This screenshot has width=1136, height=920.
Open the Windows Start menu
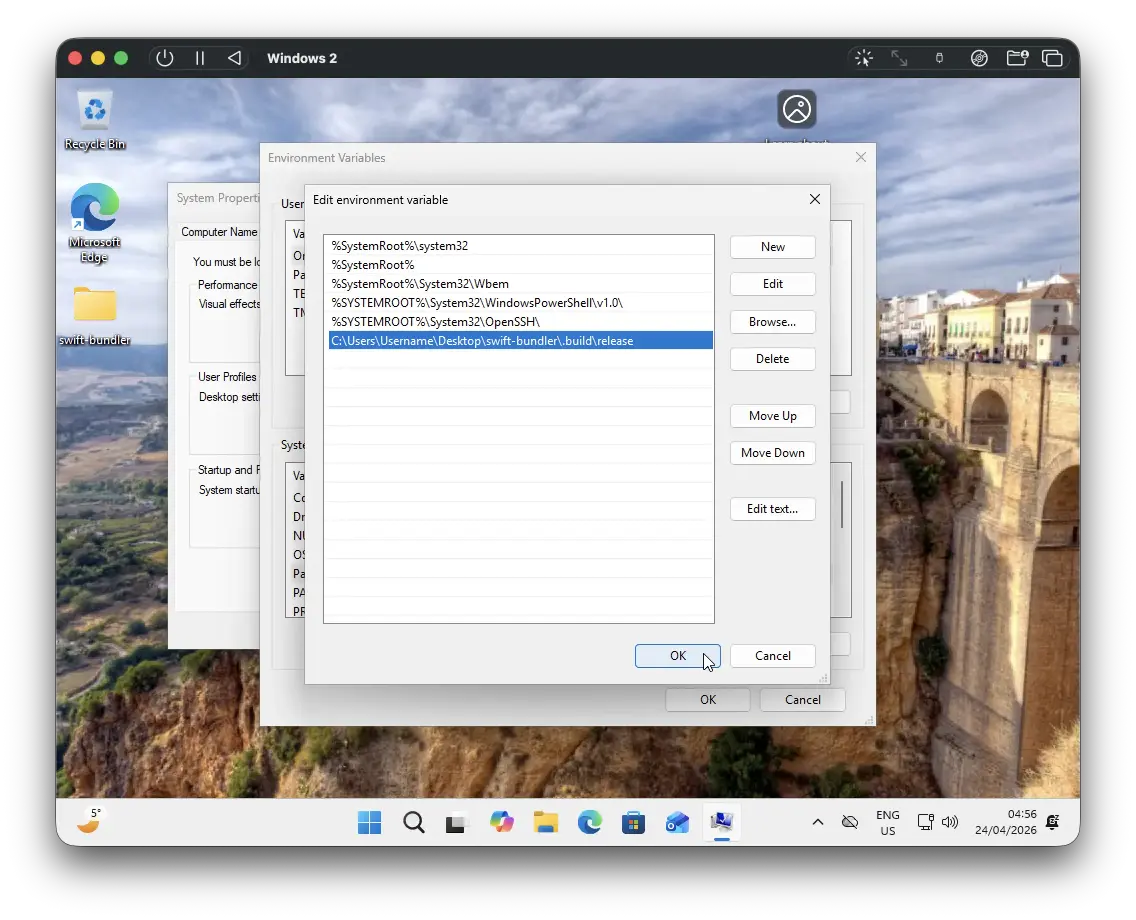click(369, 822)
